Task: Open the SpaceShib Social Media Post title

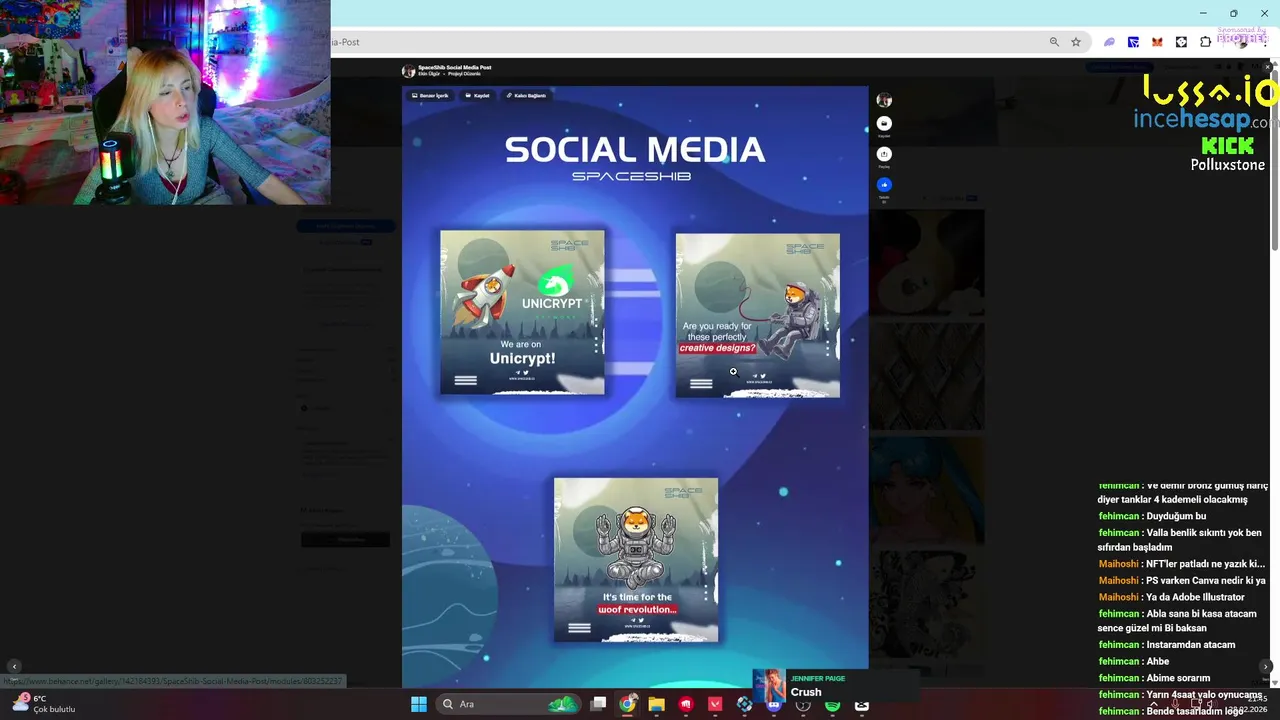Action: [x=454, y=67]
